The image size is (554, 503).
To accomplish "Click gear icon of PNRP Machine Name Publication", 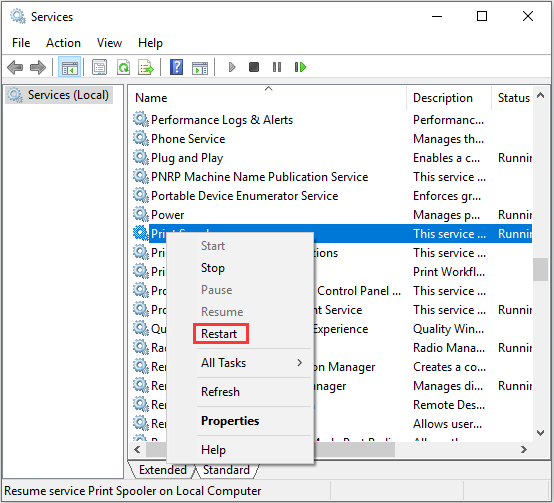I will 141,176.
